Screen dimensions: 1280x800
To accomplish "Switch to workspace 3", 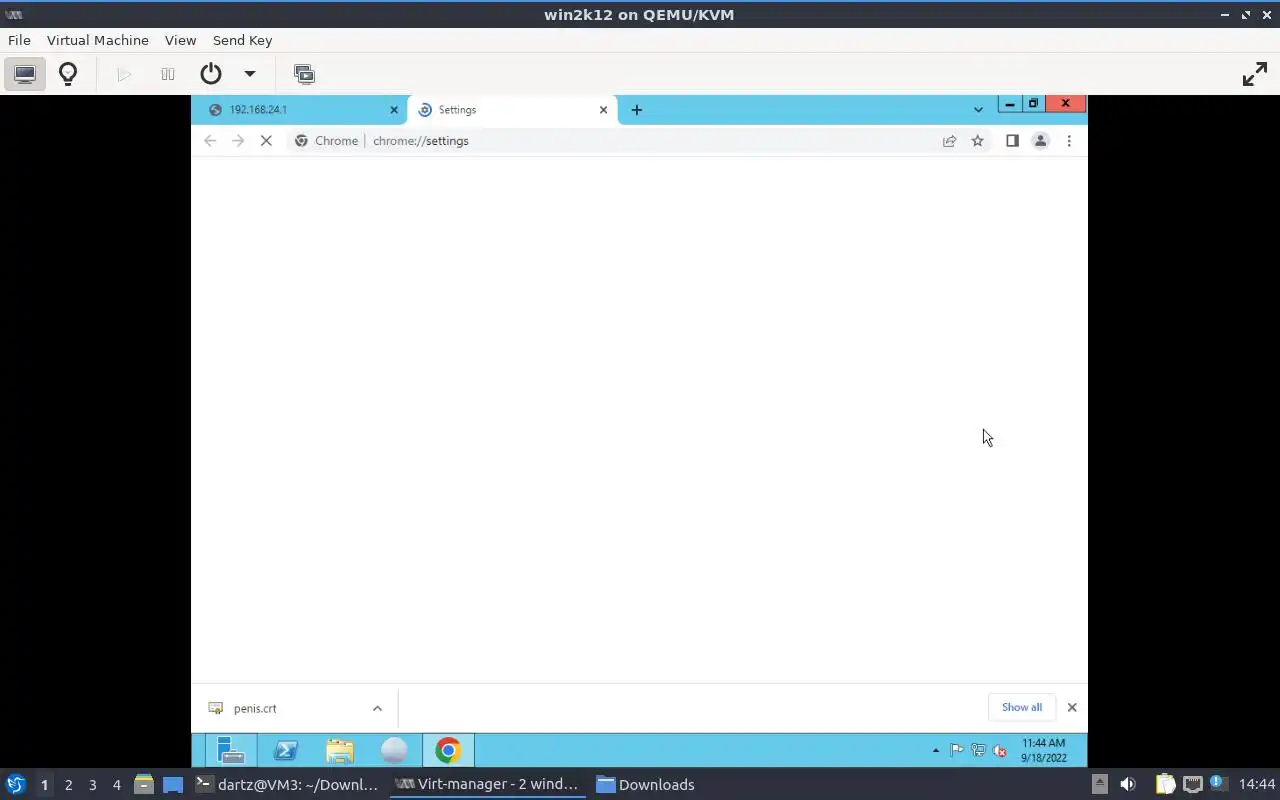I will pyautogui.click(x=92, y=785).
